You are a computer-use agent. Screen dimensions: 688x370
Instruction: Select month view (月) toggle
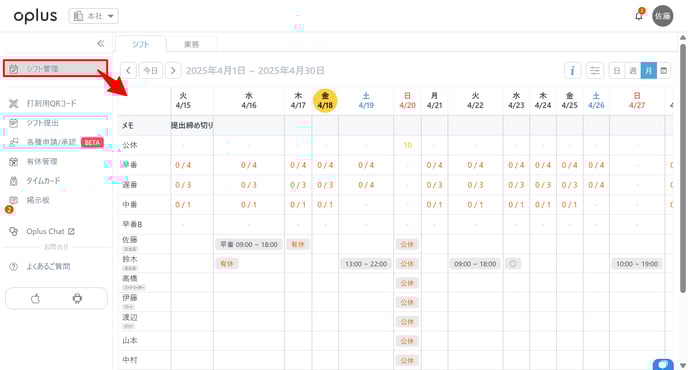(649, 71)
